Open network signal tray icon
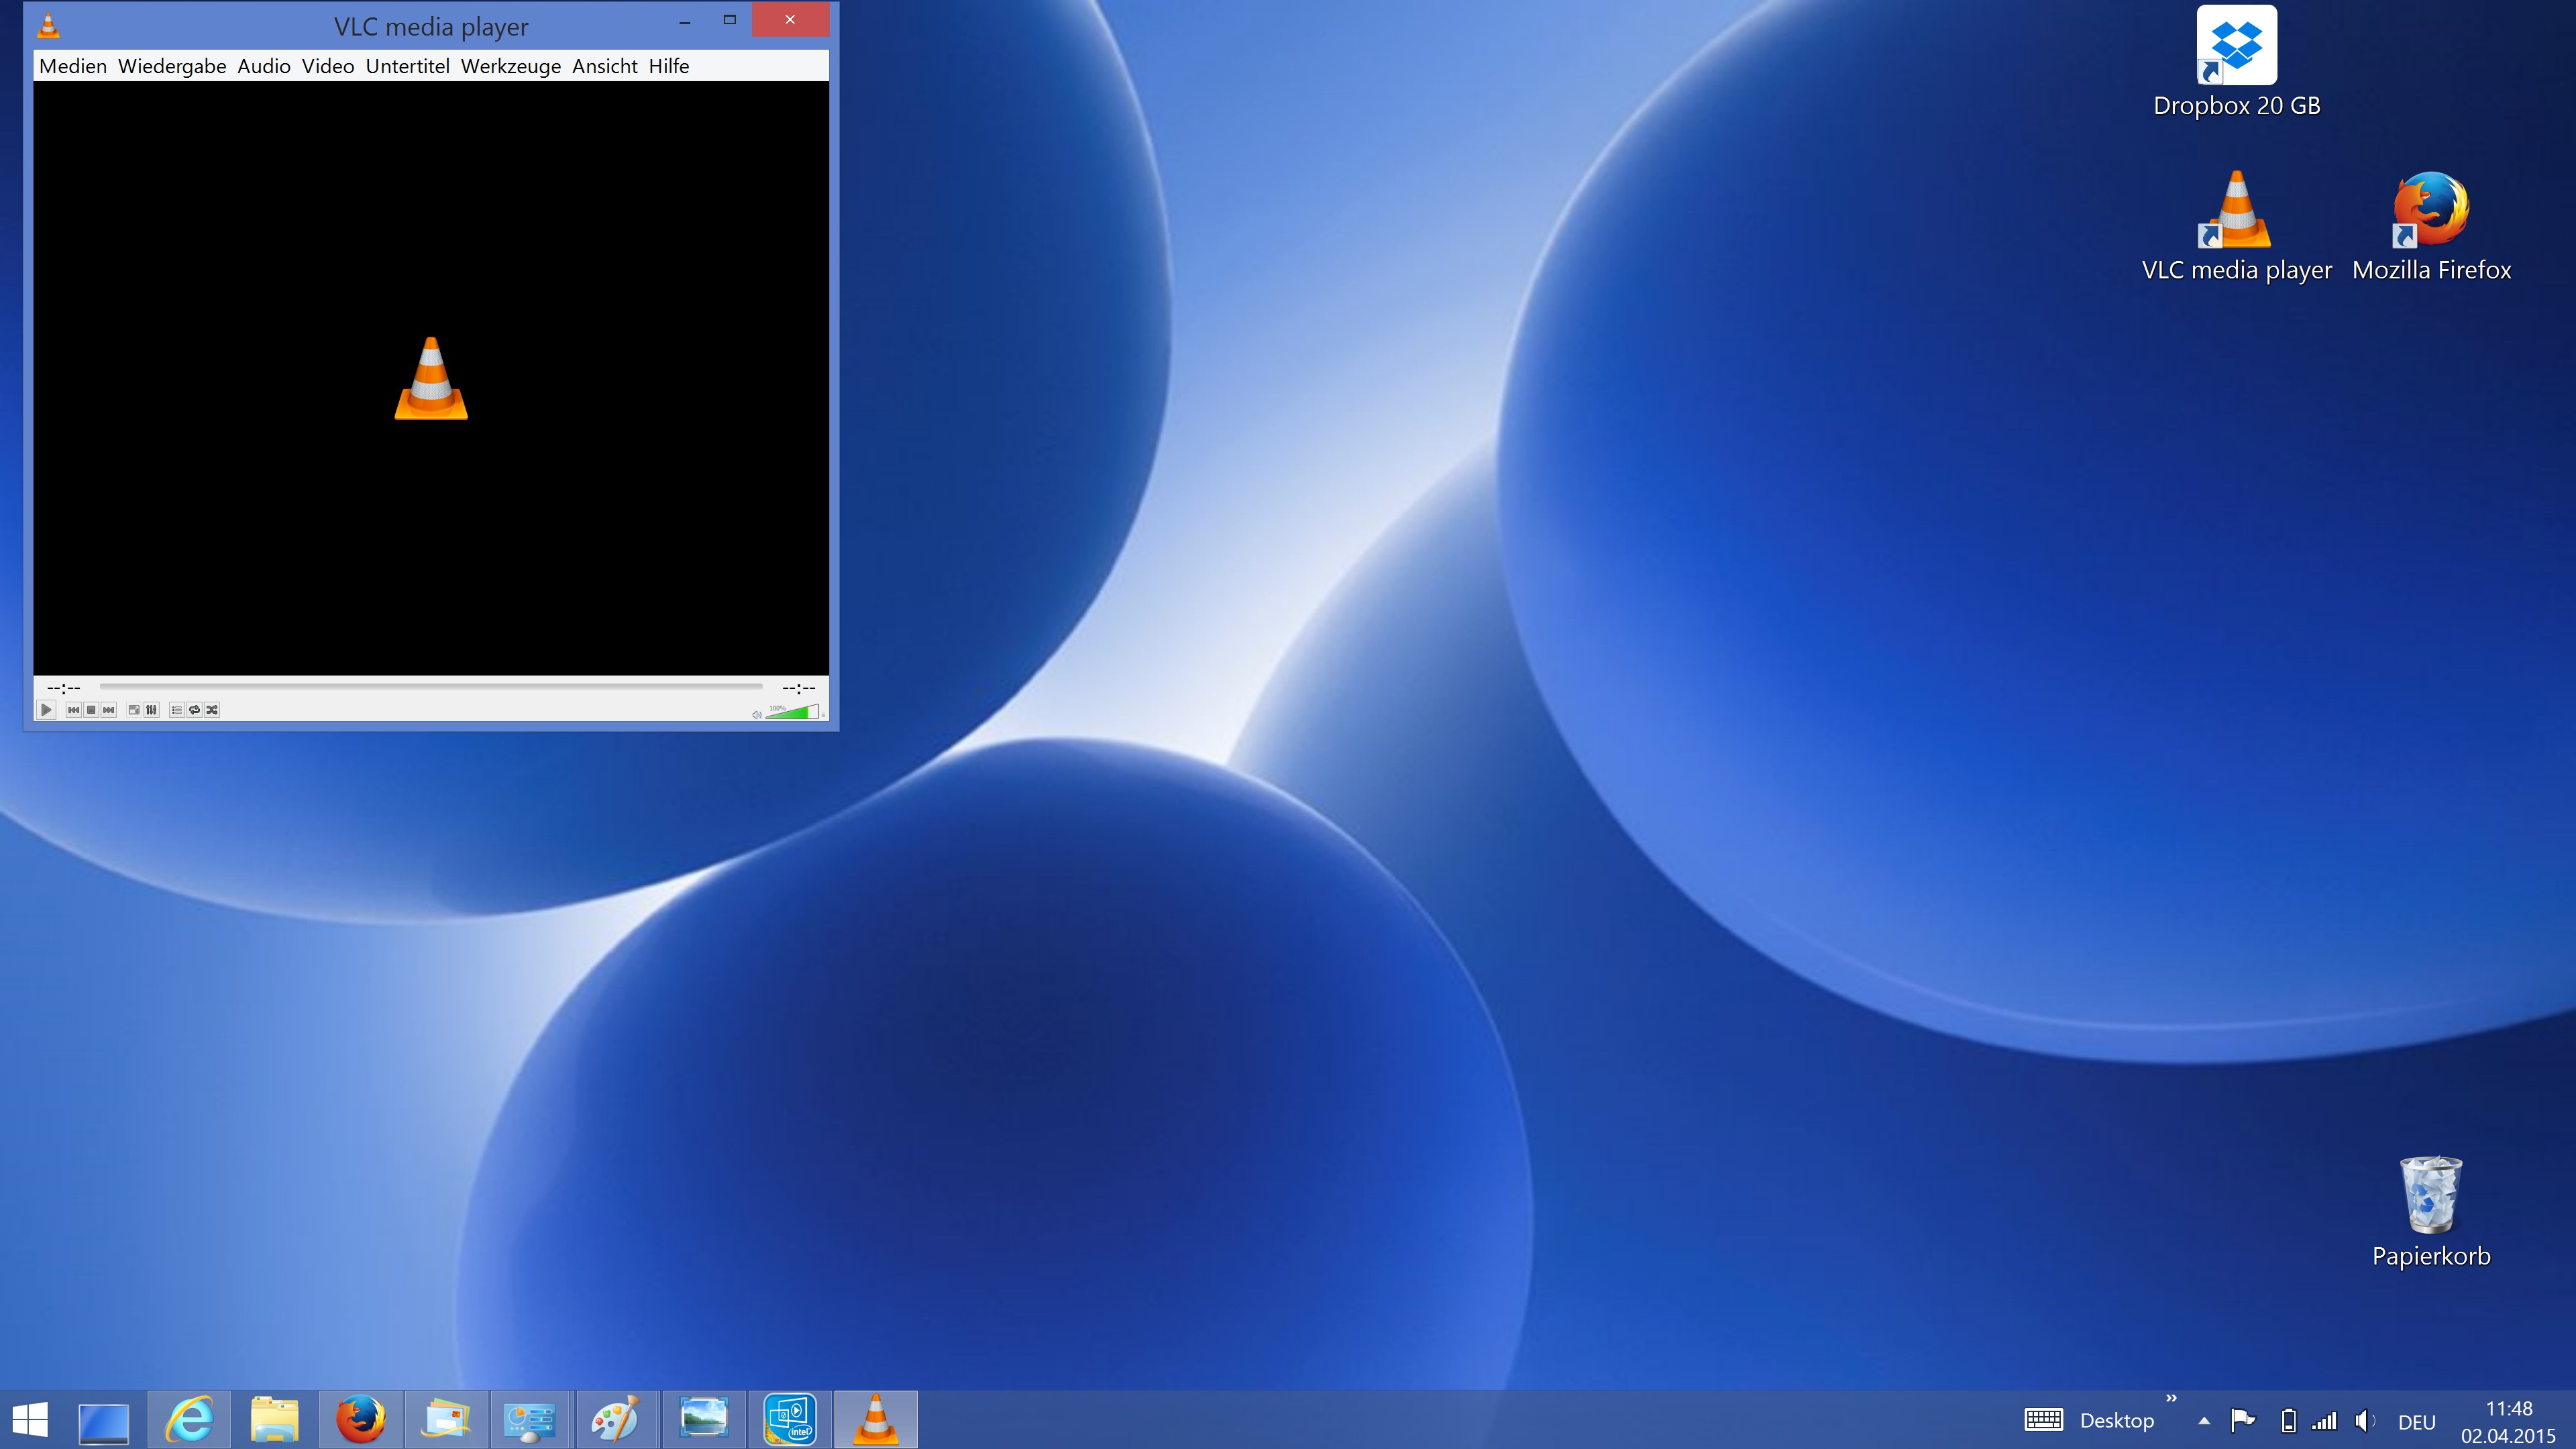2576x1449 pixels. (x=2325, y=1421)
